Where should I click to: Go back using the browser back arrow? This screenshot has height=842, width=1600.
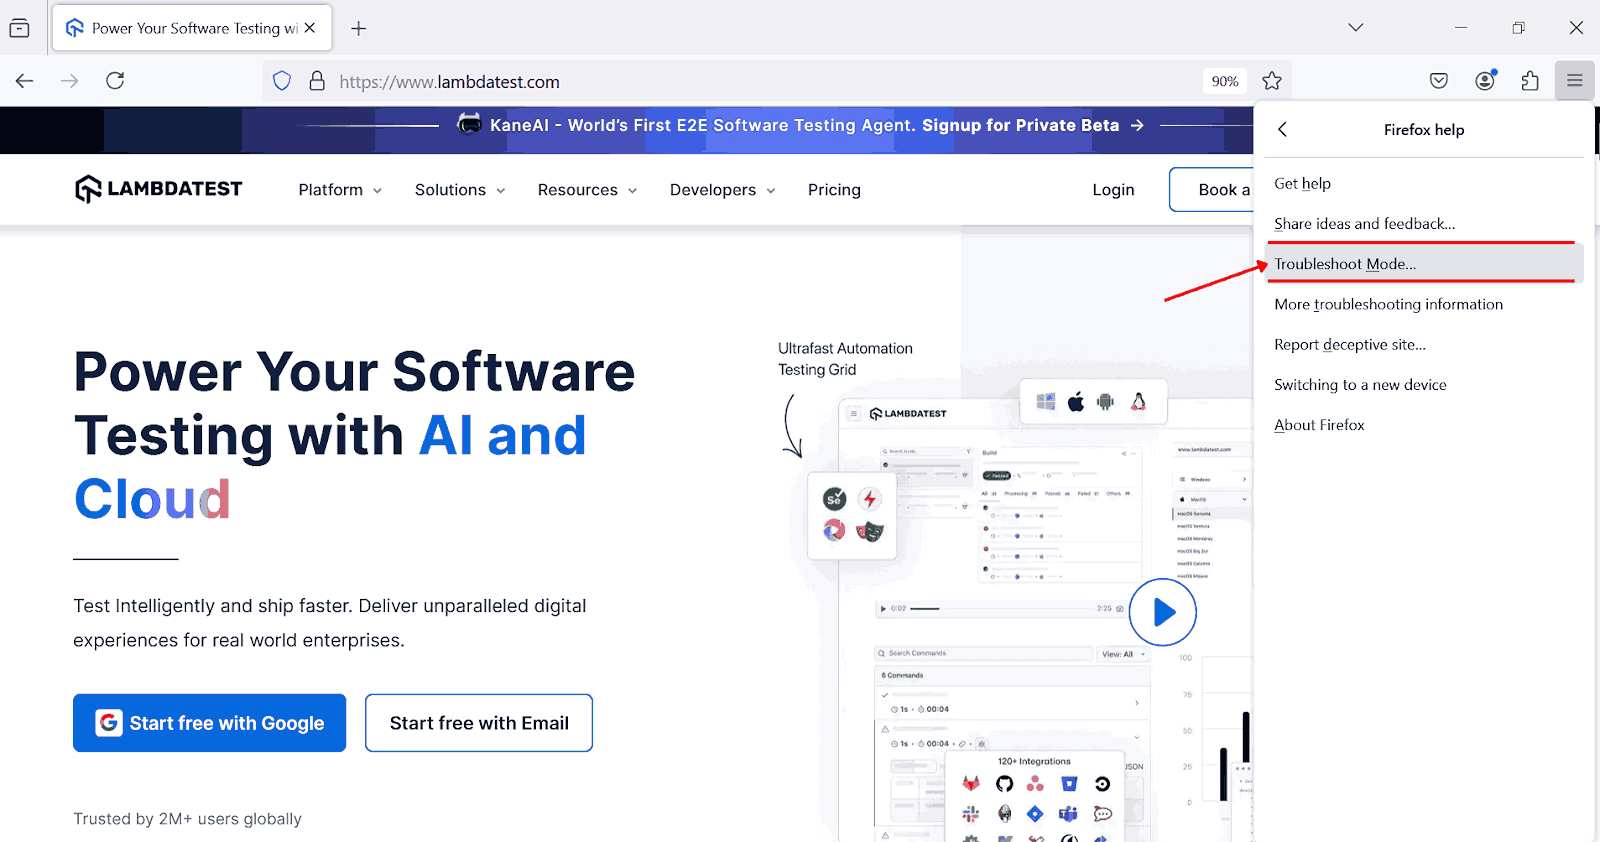pos(25,81)
